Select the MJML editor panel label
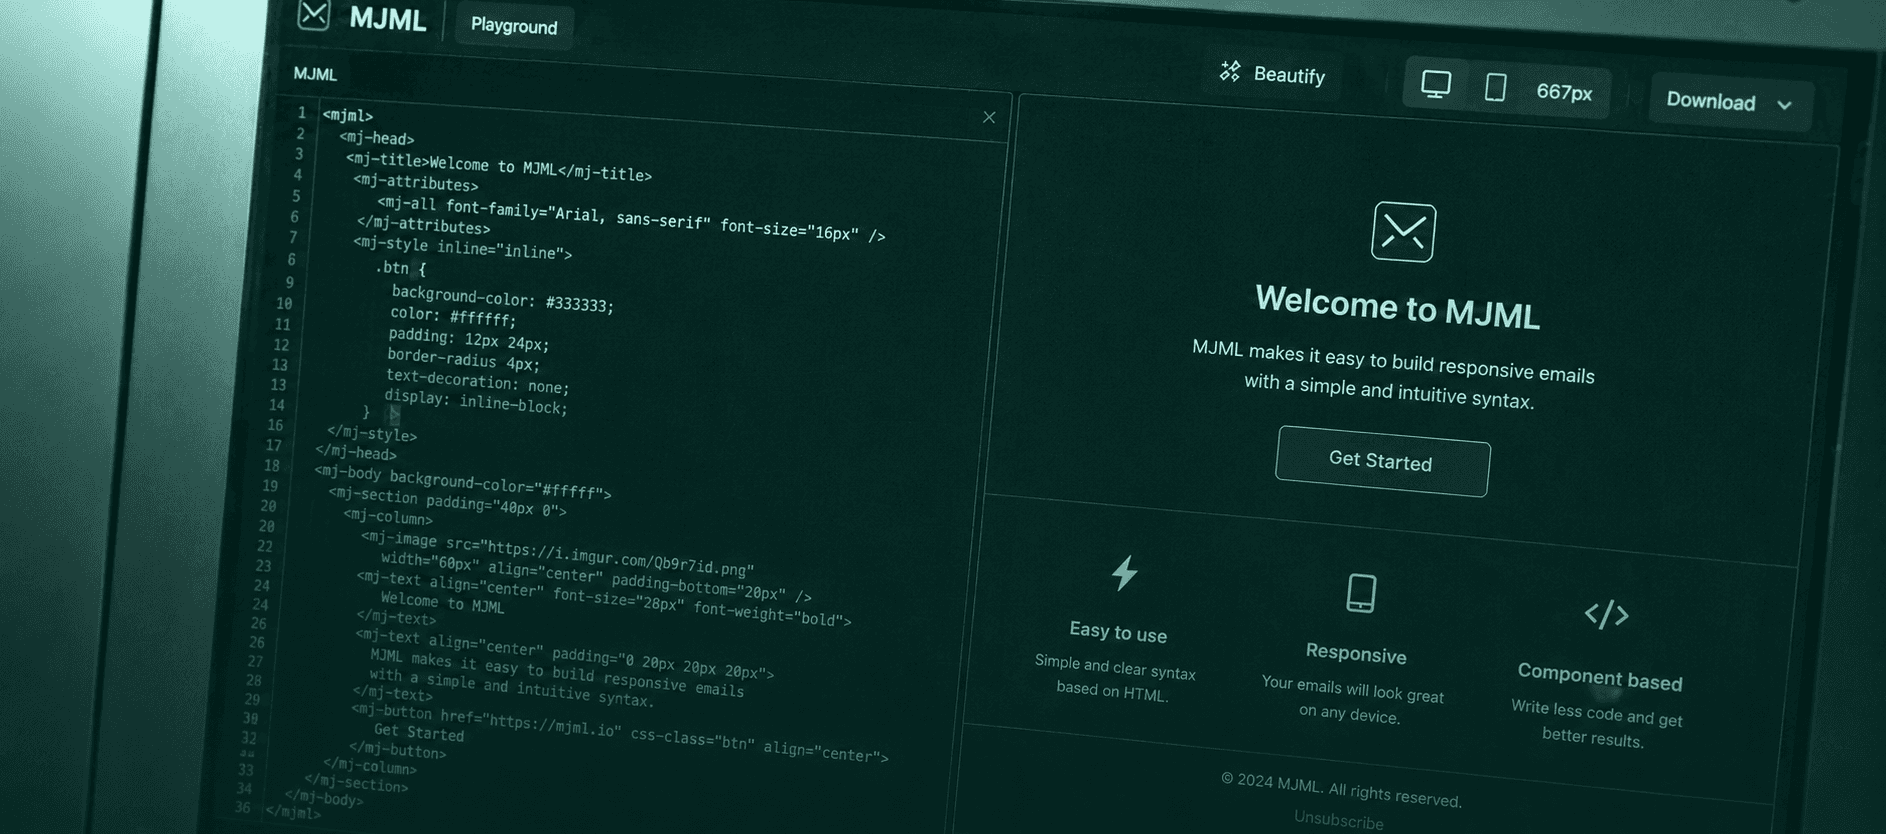 315,74
